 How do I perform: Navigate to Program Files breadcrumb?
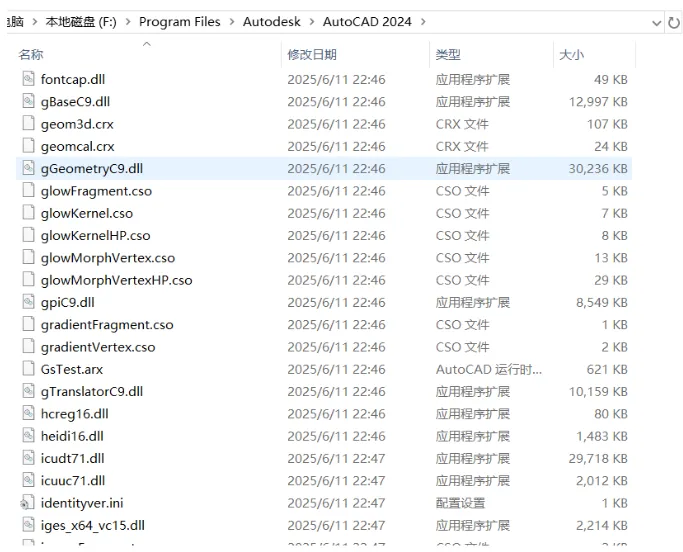click(179, 21)
